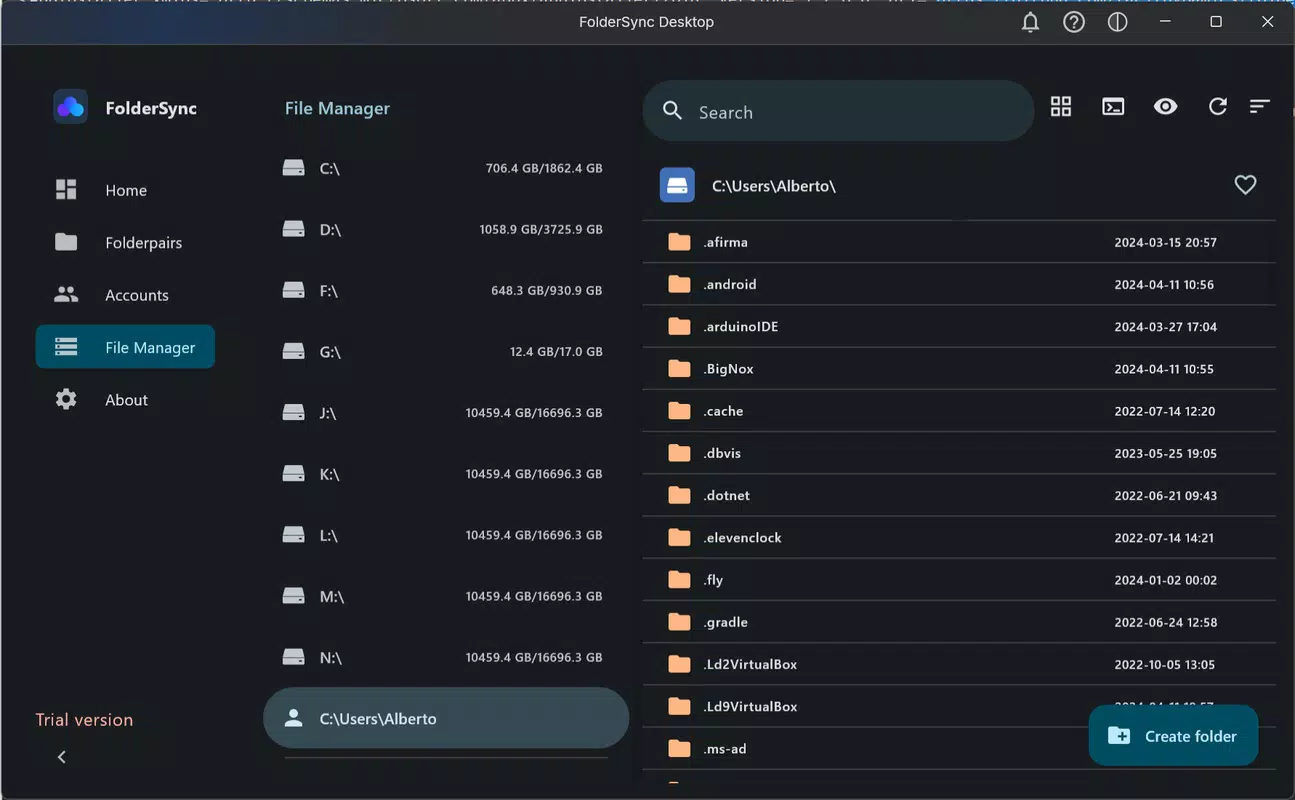Click the folder icon of .afirma

click(x=680, y=242)
